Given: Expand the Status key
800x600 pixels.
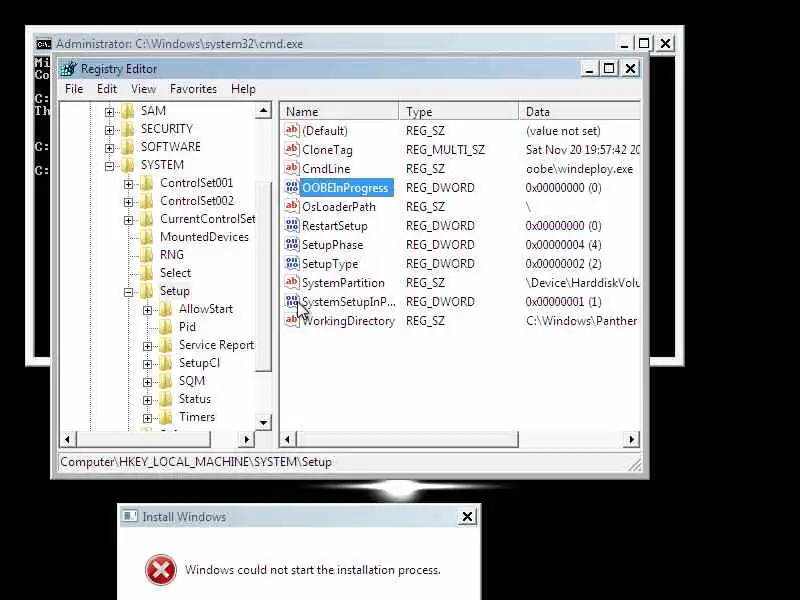Looking at the screenshot, I should pos(147,401).
